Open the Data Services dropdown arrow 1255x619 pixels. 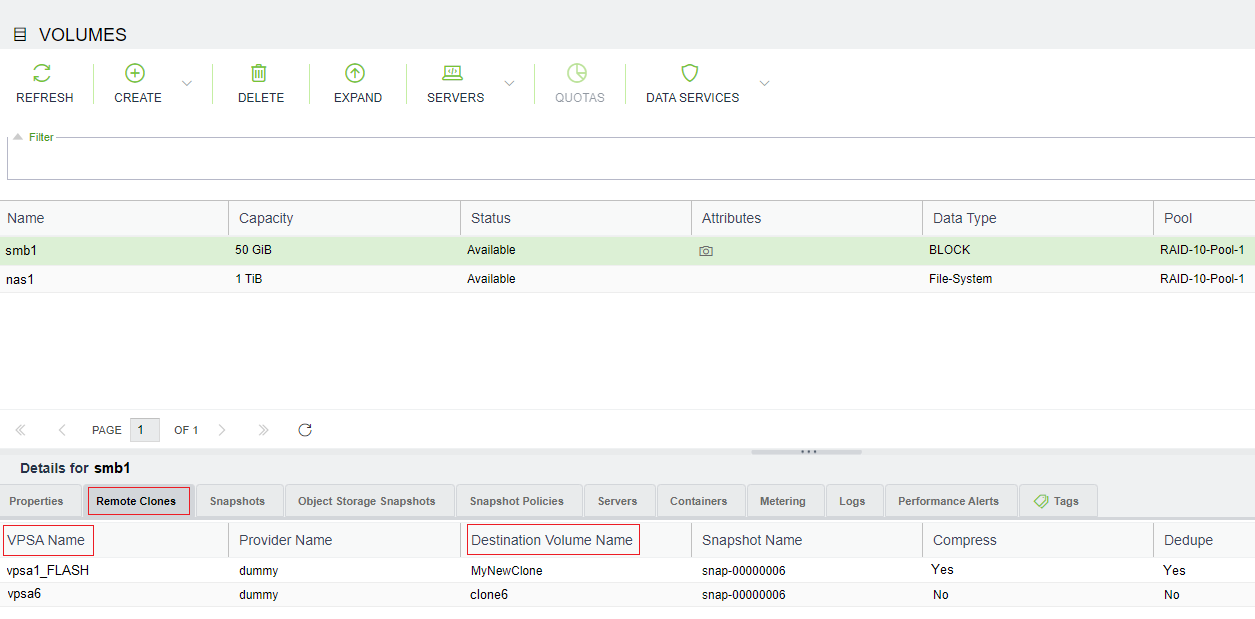[765, 83]
